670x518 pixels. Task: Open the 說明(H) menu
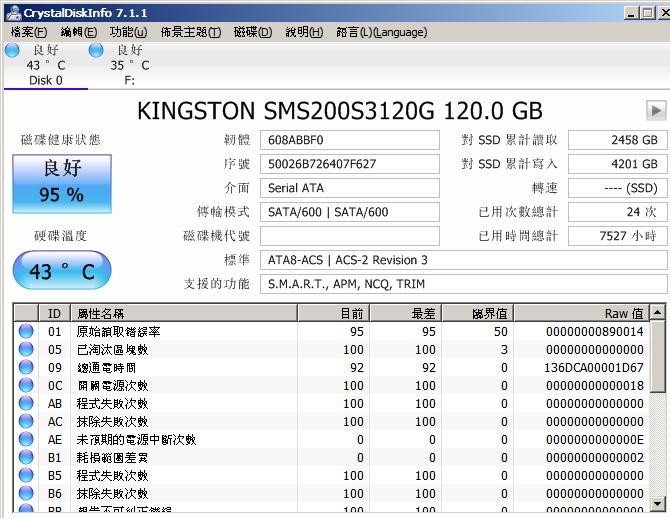(x=304, y=32)
